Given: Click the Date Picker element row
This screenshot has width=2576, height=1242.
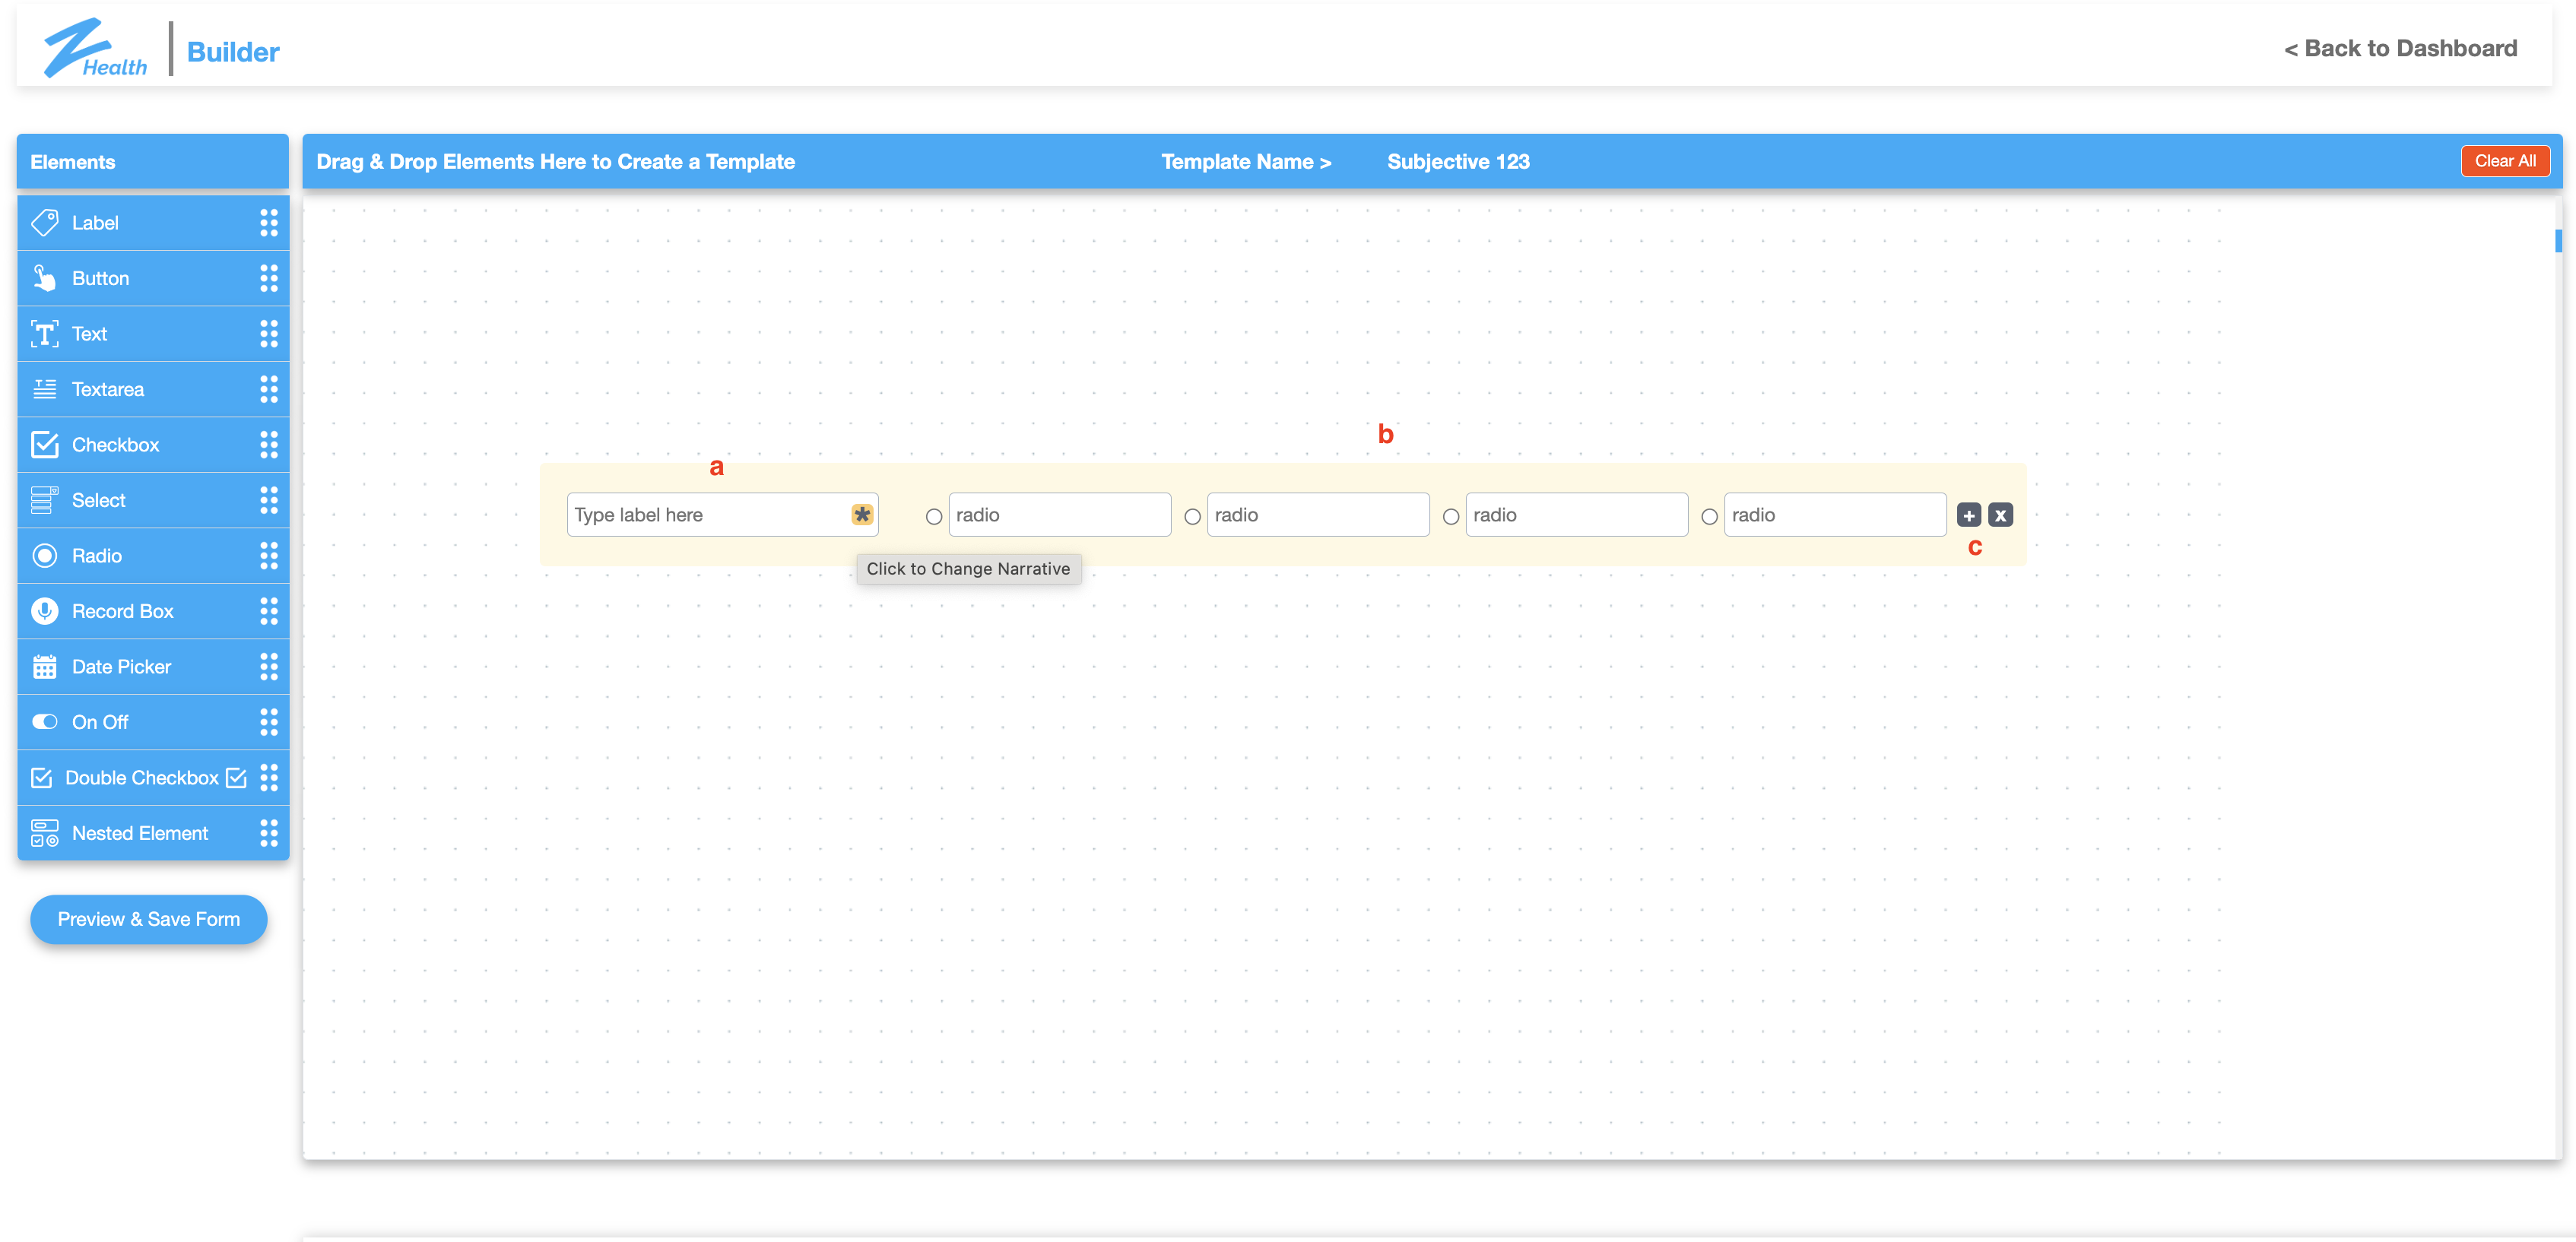Looking at the screenshot, I should [153, 666].
